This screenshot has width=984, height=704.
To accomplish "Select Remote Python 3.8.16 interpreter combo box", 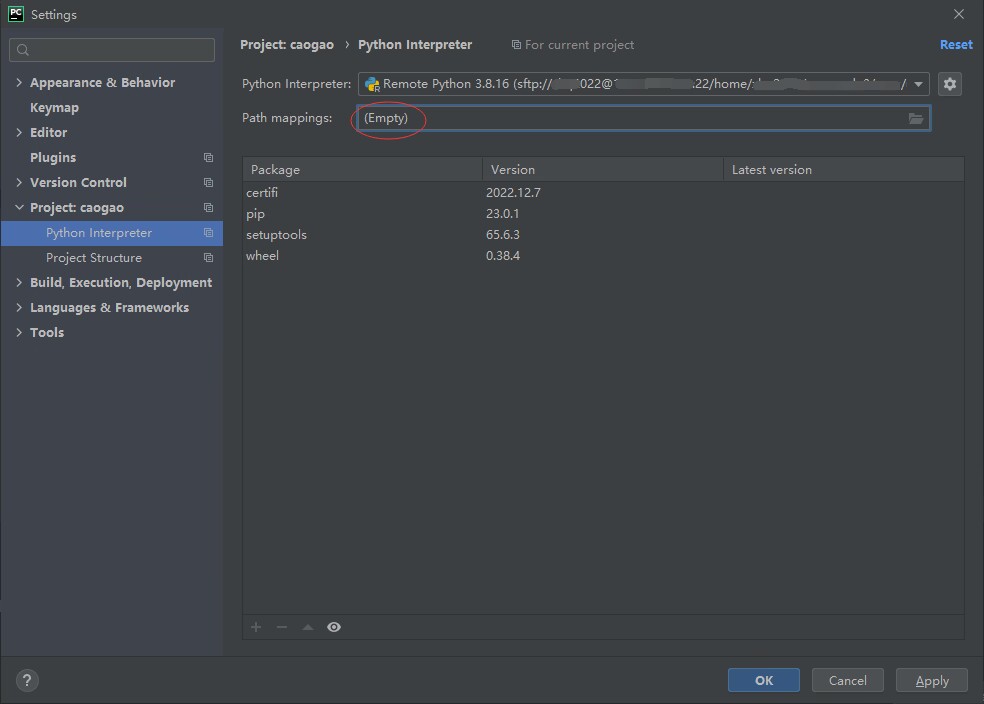I will coord(643,84).
